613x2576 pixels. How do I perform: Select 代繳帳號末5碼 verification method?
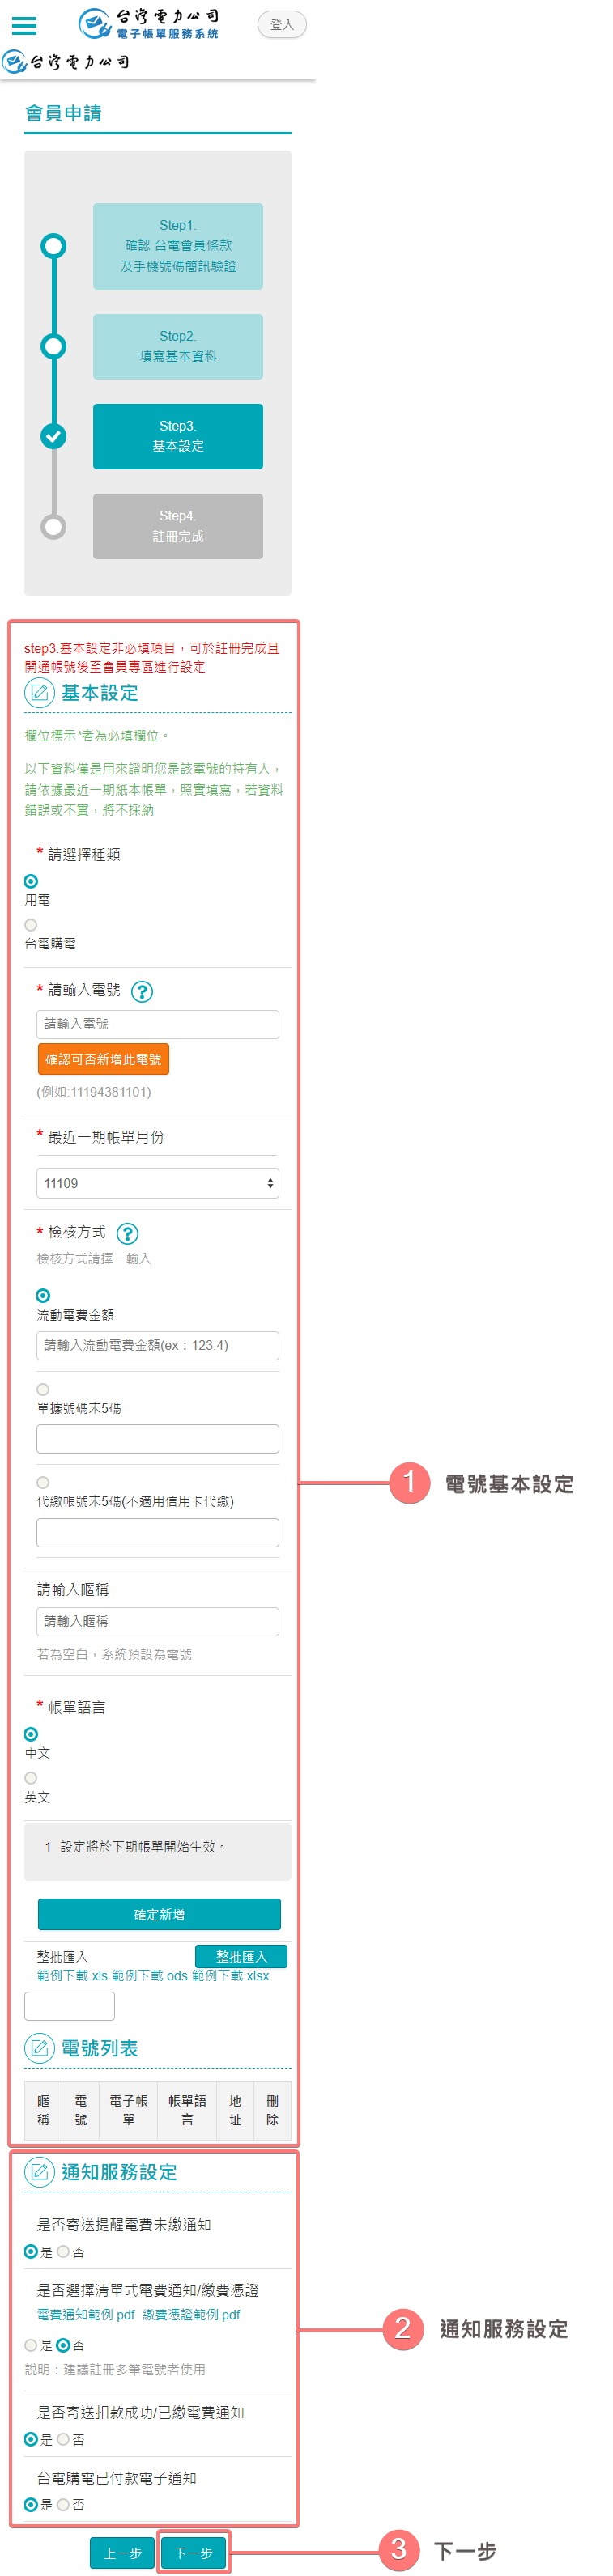click(x=43, y=1482)
